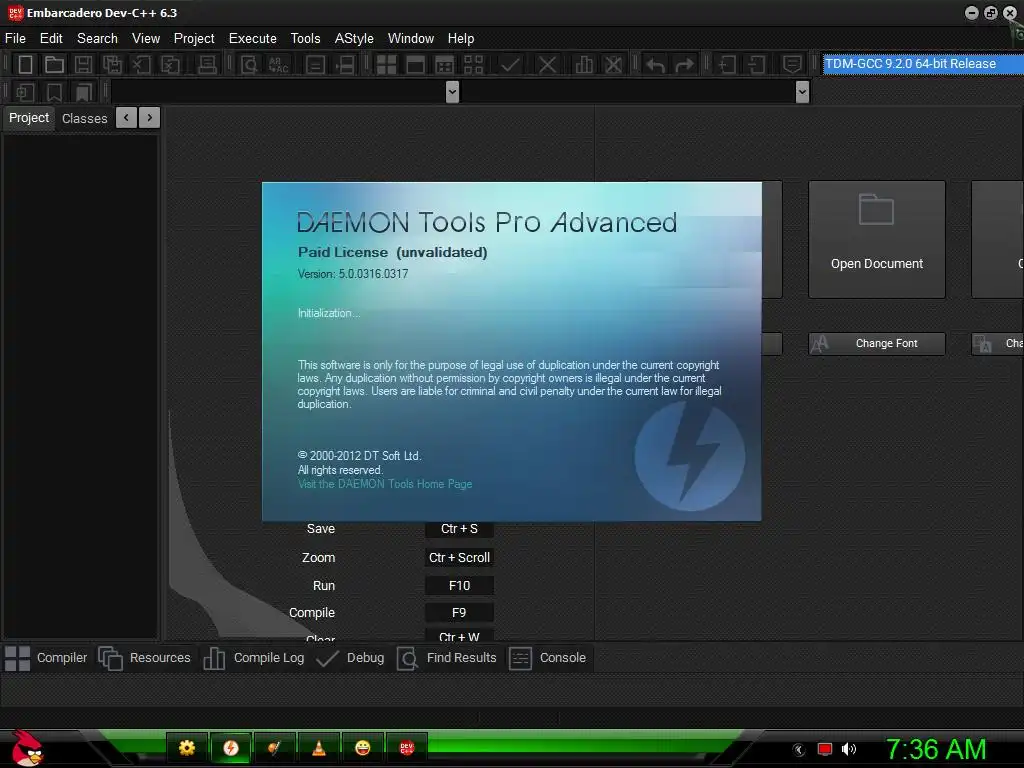The image size is (1024, 768).
Task: Open the Window menu
Action: coord(411,39)
